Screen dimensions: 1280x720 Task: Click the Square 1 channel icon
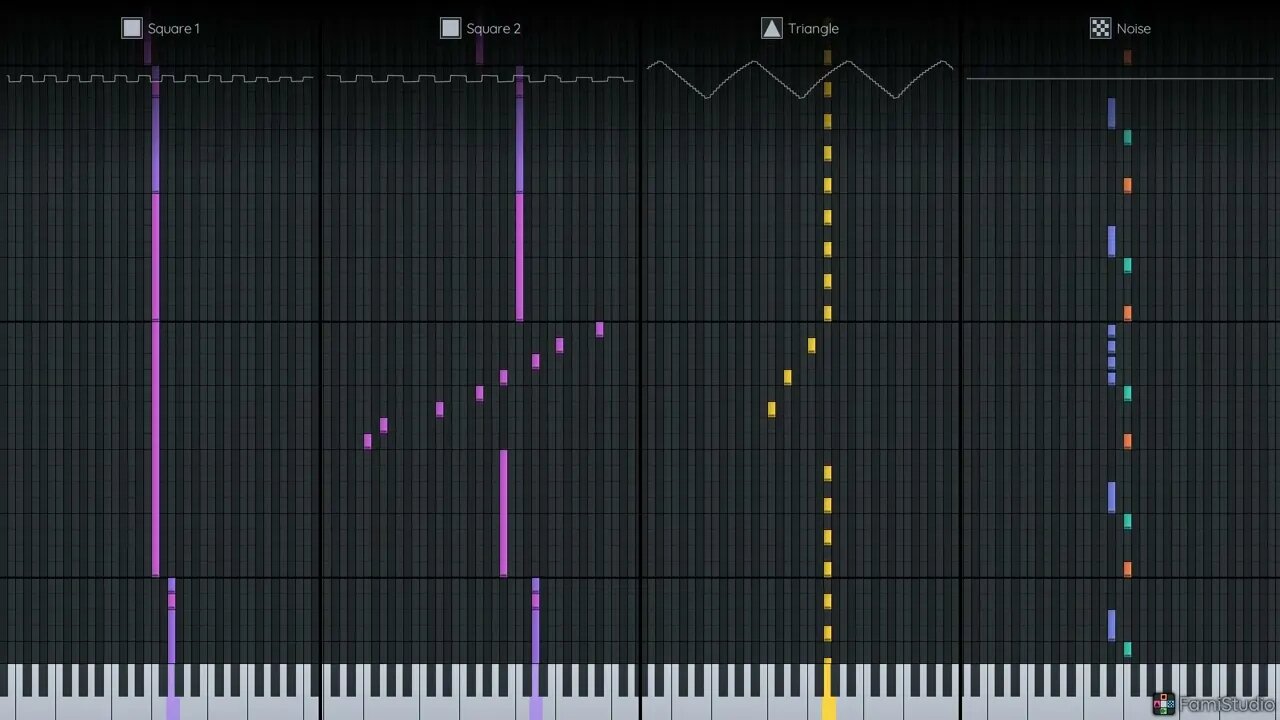(x=132, y=28)
